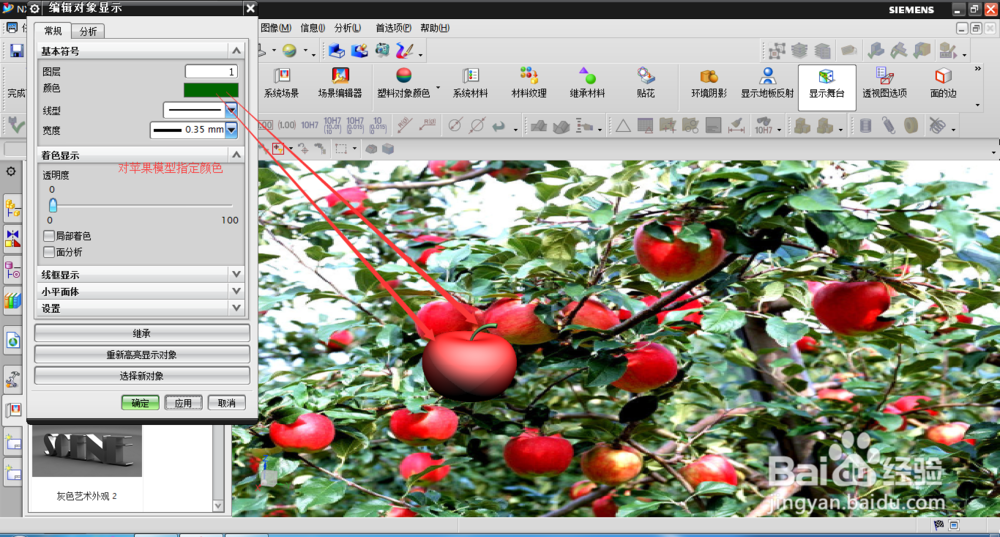Switch to the 常规 tab
Viewport: 1000px width, 537px height.
(53, 31)
